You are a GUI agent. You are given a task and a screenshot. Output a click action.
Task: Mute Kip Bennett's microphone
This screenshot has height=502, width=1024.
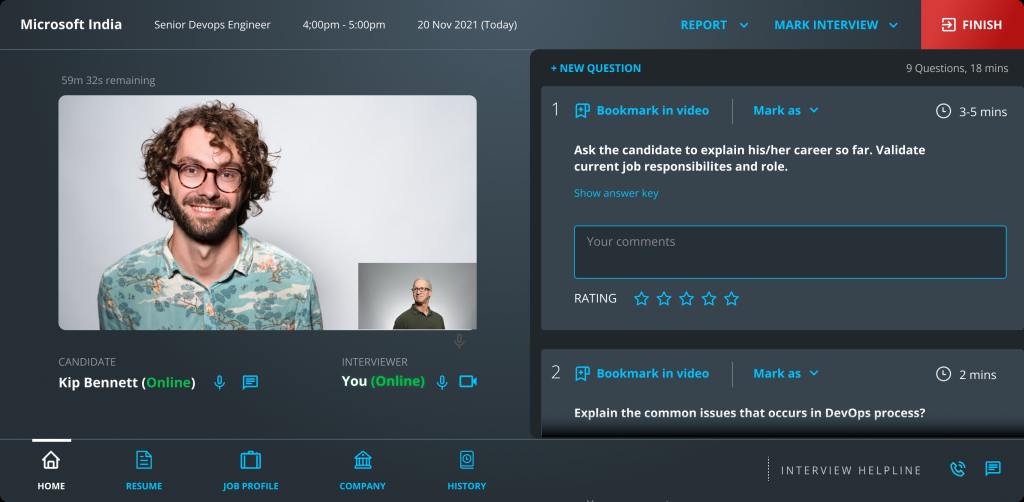(220, 382)
